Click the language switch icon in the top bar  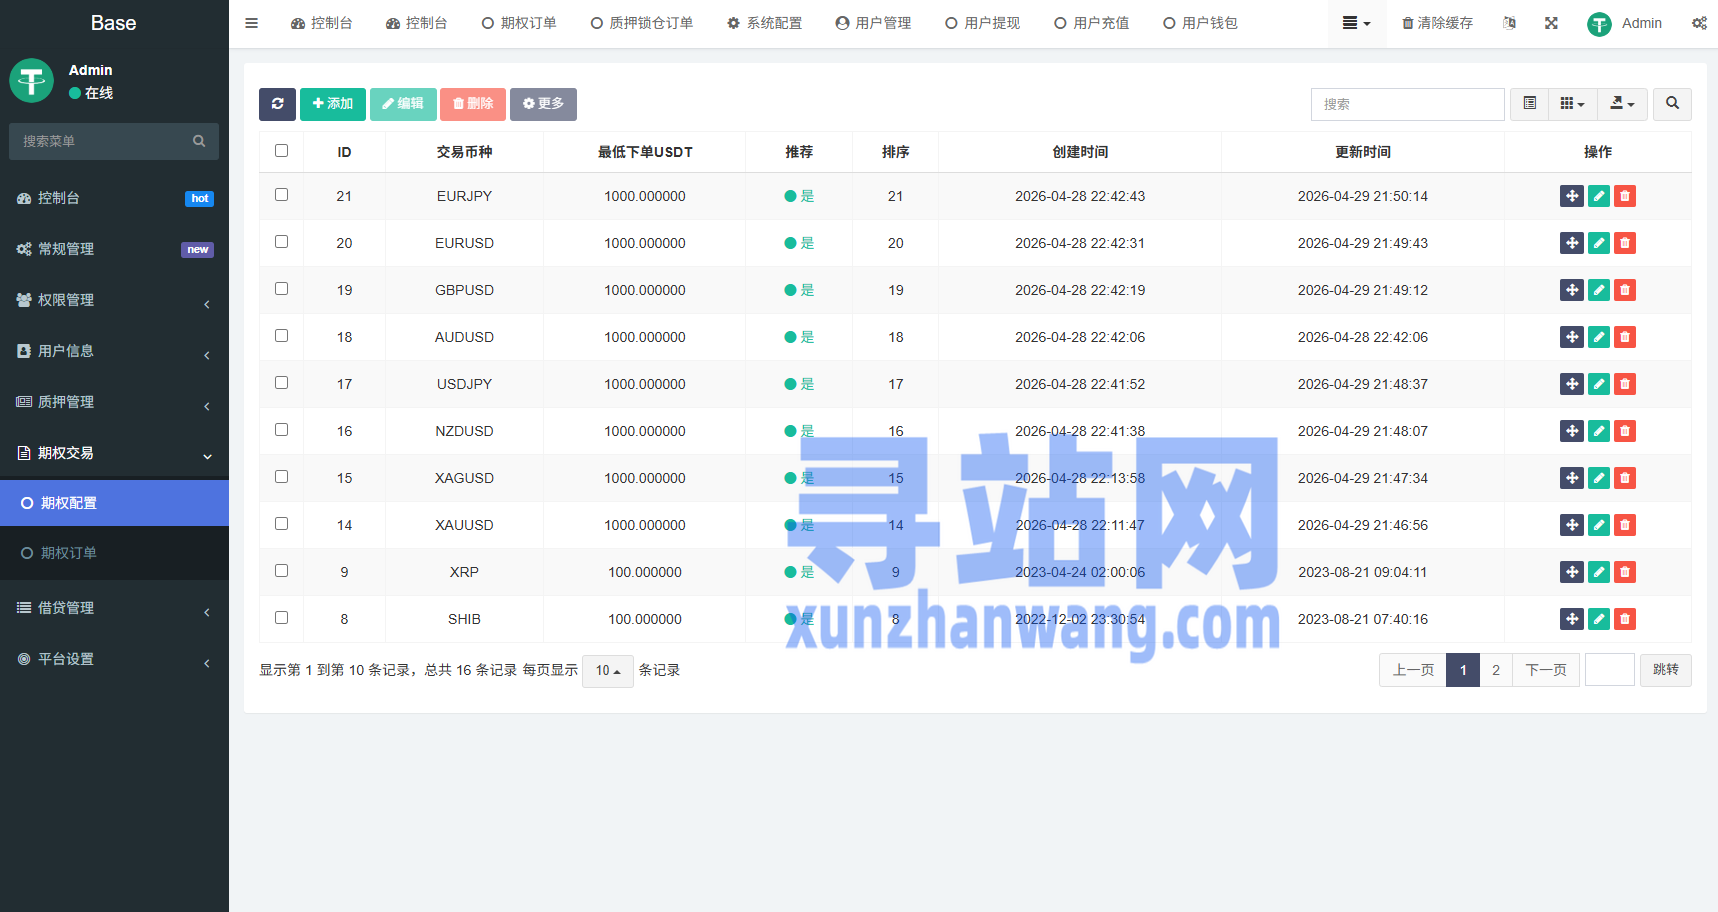pos(1509,23)
